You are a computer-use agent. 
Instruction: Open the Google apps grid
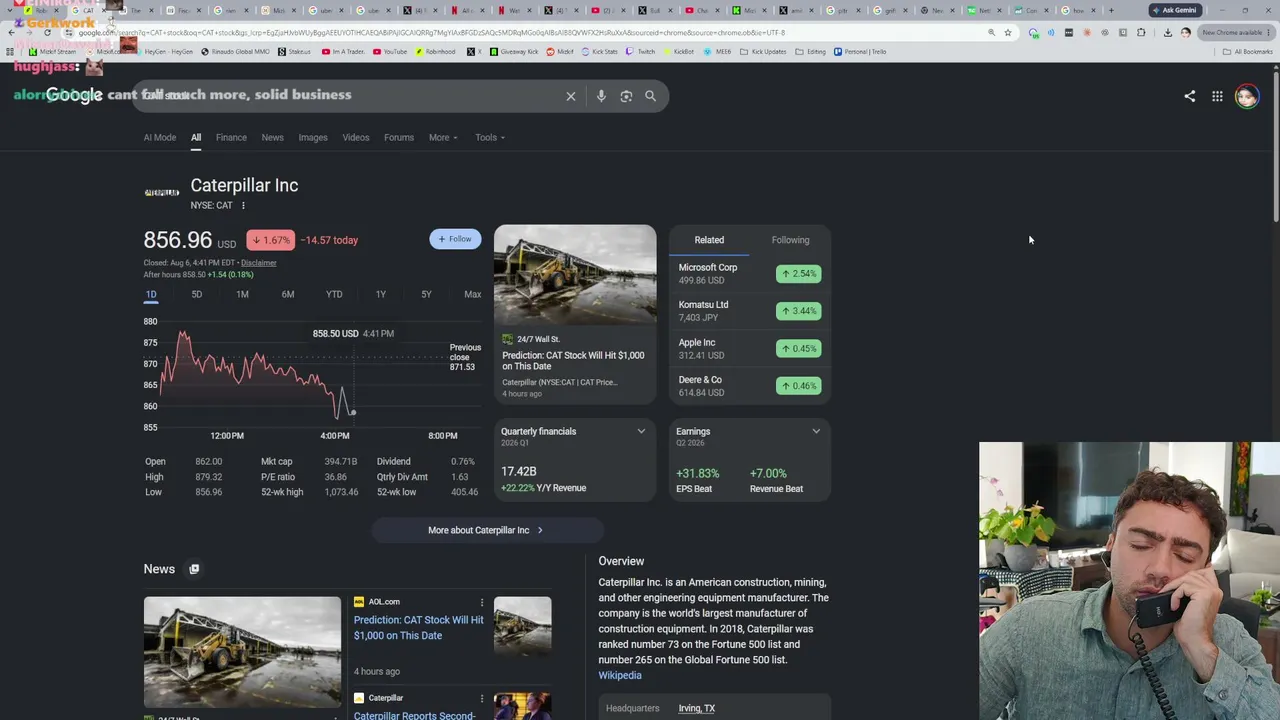(x=1217, y=96)
